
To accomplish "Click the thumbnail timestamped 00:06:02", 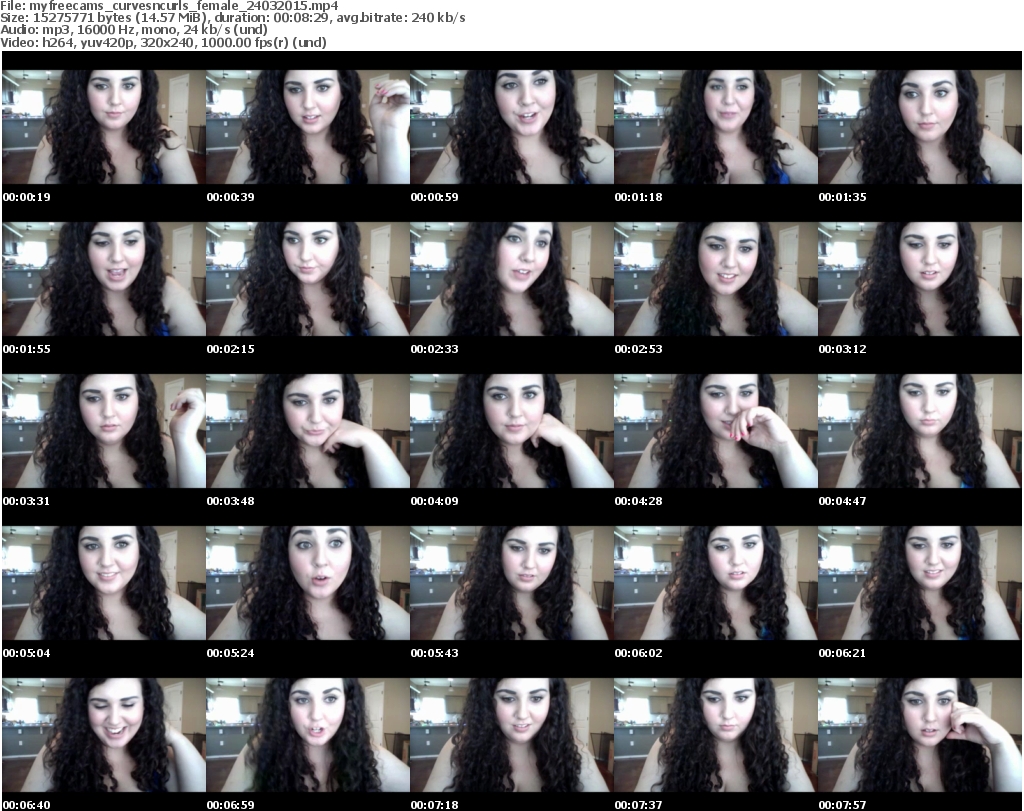I will tap(716, 583).
